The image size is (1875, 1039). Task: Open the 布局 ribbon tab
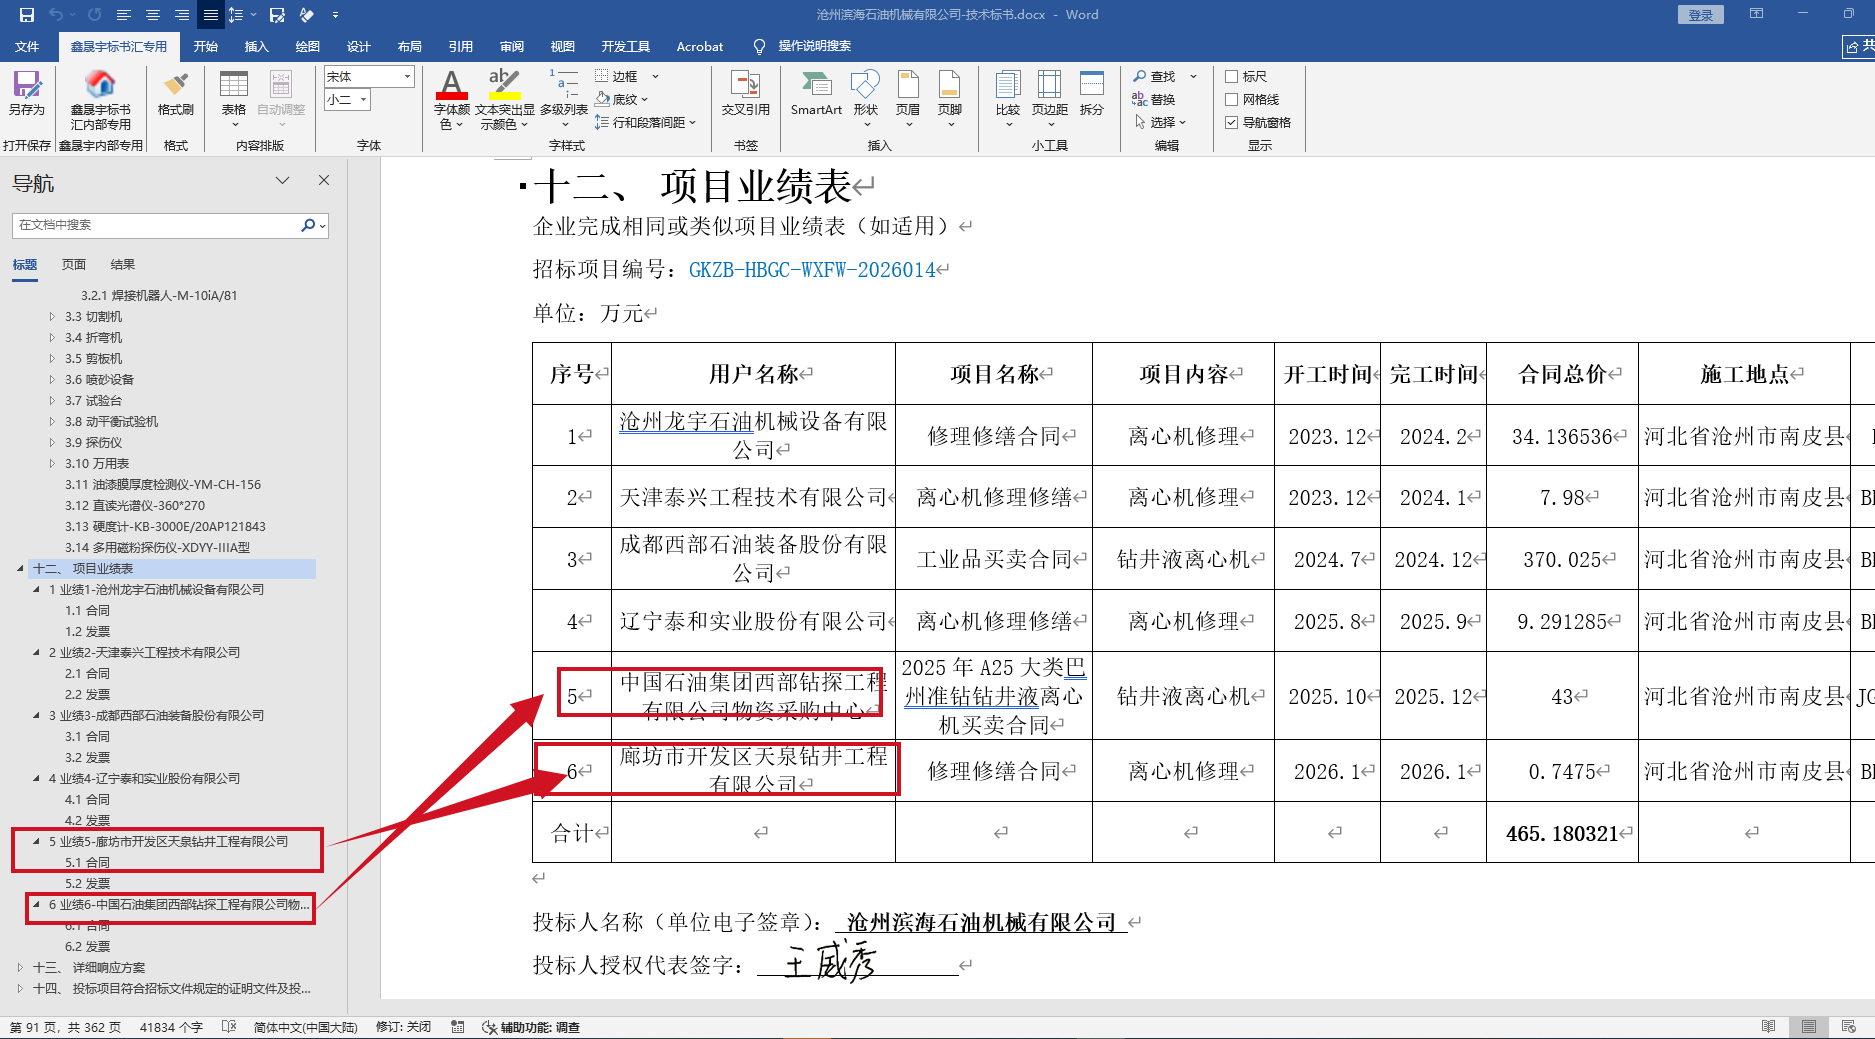[410, 46]
